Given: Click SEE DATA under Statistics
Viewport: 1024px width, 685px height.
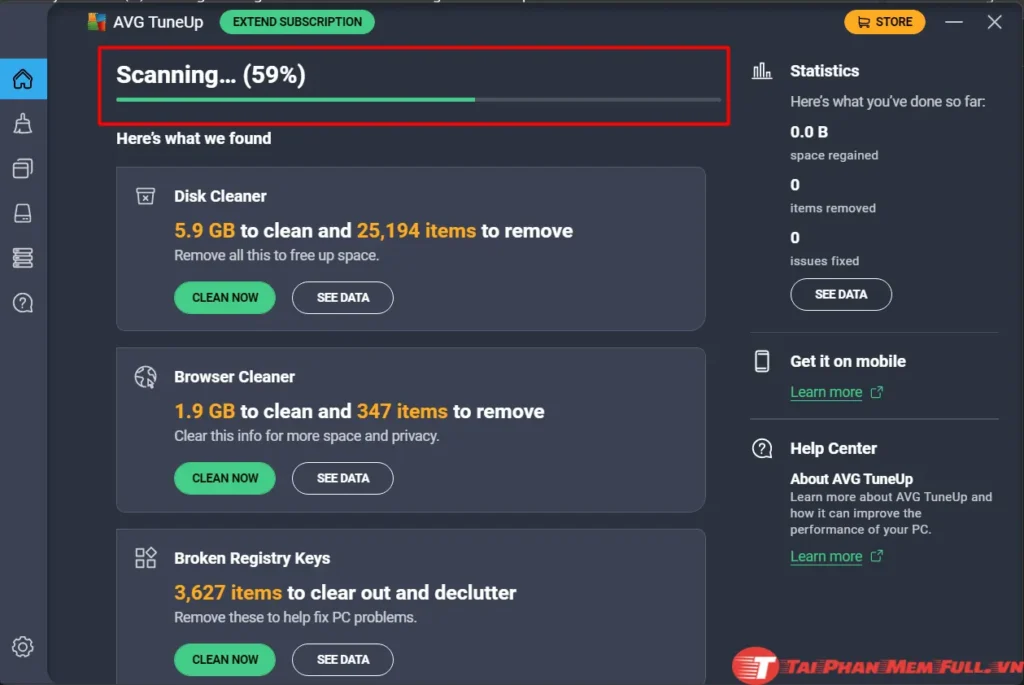Looking at the screenshot, I should click(x=841, y=294).
